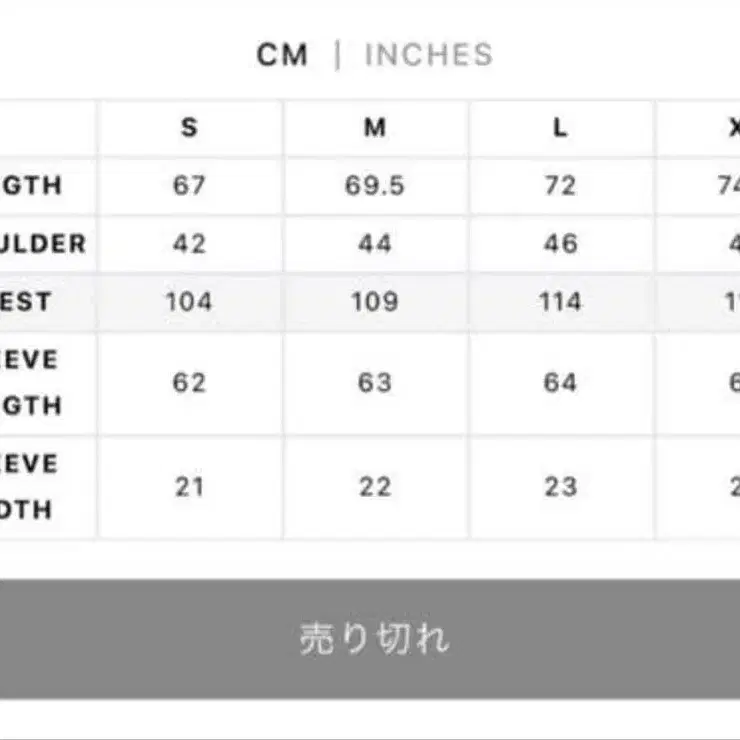Click the M sleeve width value 22
740x740 pixels.
click(x=375, y=487)
